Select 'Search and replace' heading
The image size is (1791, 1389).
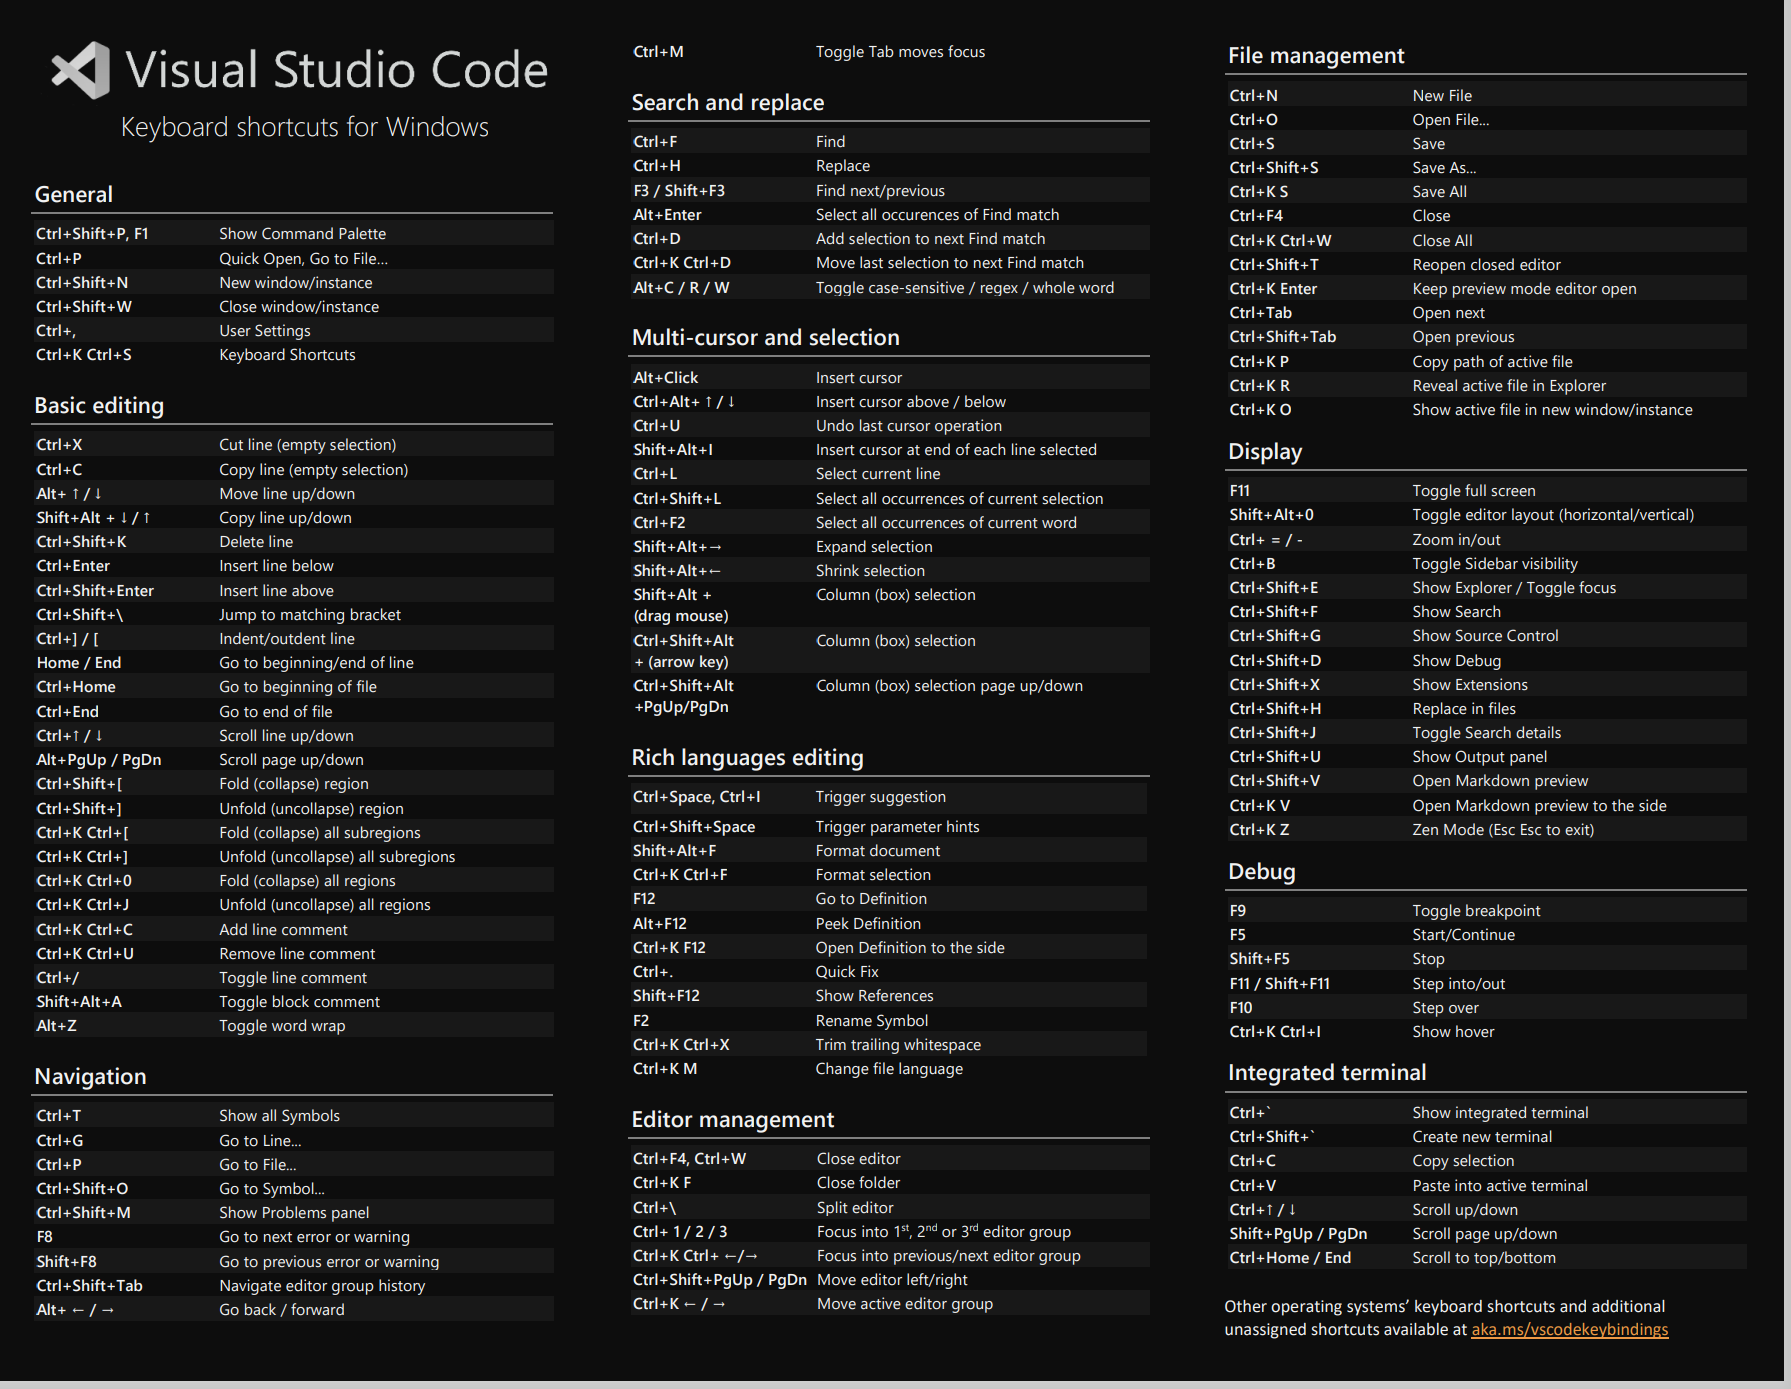coord(728,103)
